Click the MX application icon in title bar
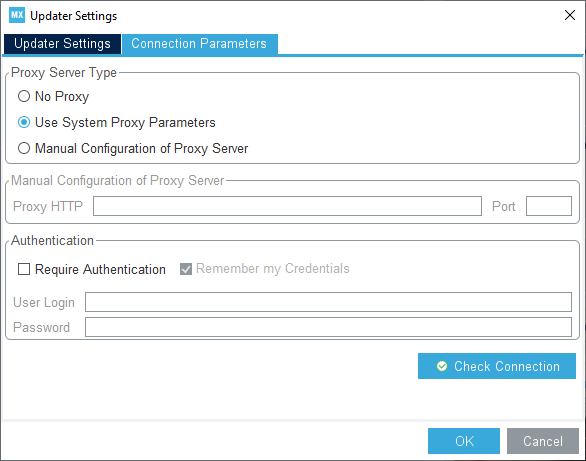The height and width of the screenshot is (461, 586). click(17, 15)
